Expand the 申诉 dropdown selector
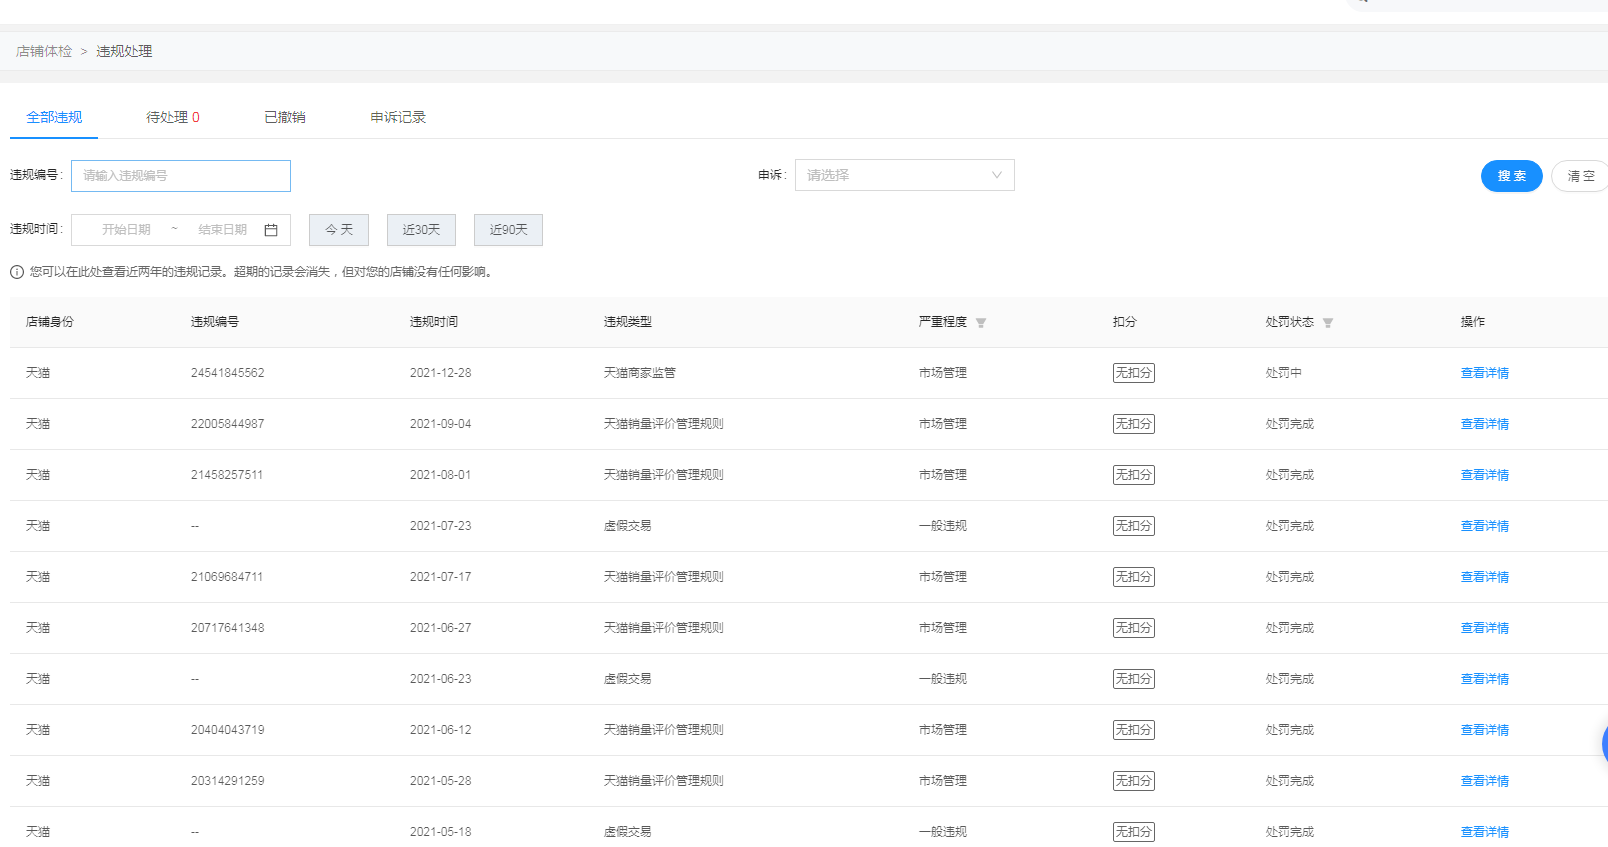This screenshot has height=847, width=1608. pyautogui.click(x=905, y=175)
